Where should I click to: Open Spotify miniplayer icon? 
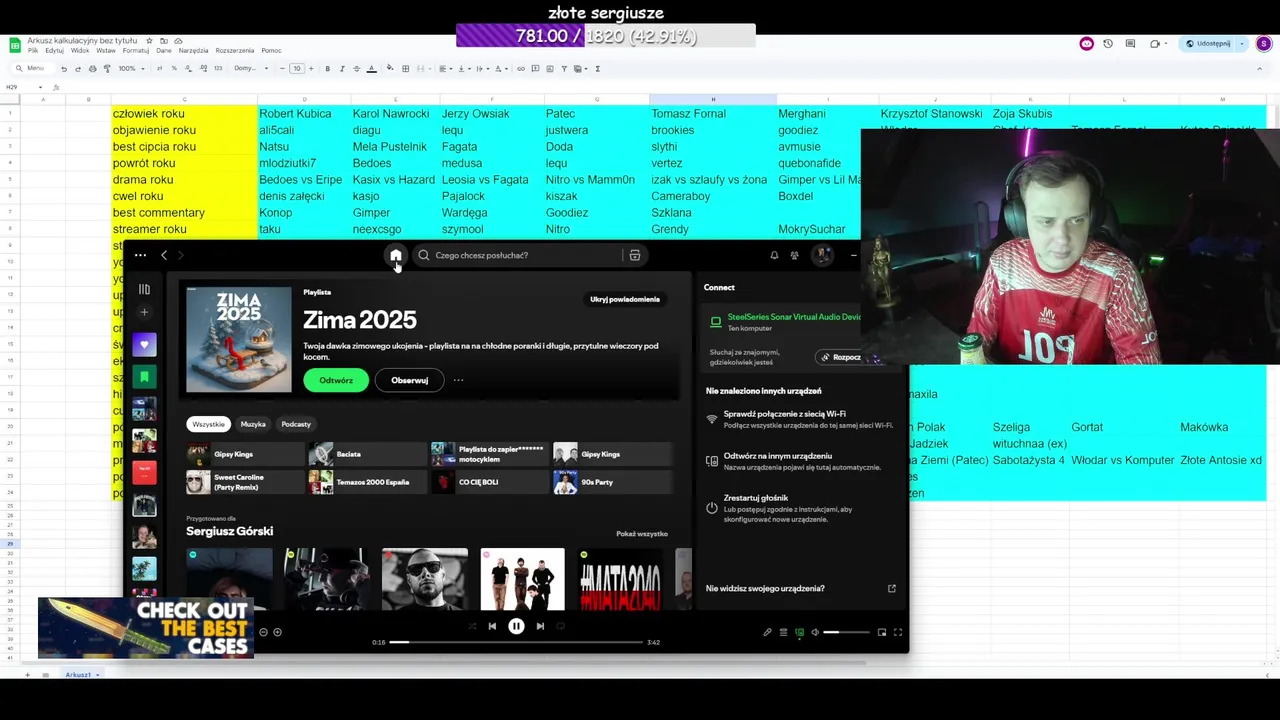tap(882, 632)
